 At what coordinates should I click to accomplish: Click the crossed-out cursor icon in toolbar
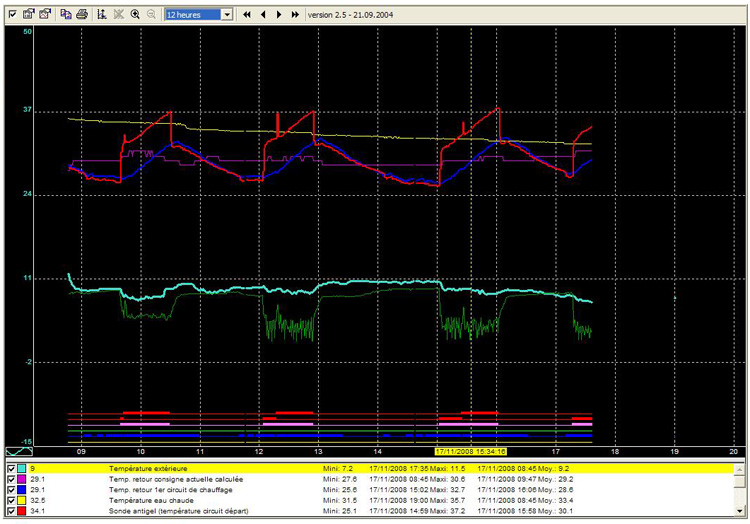tap(118, 15)
